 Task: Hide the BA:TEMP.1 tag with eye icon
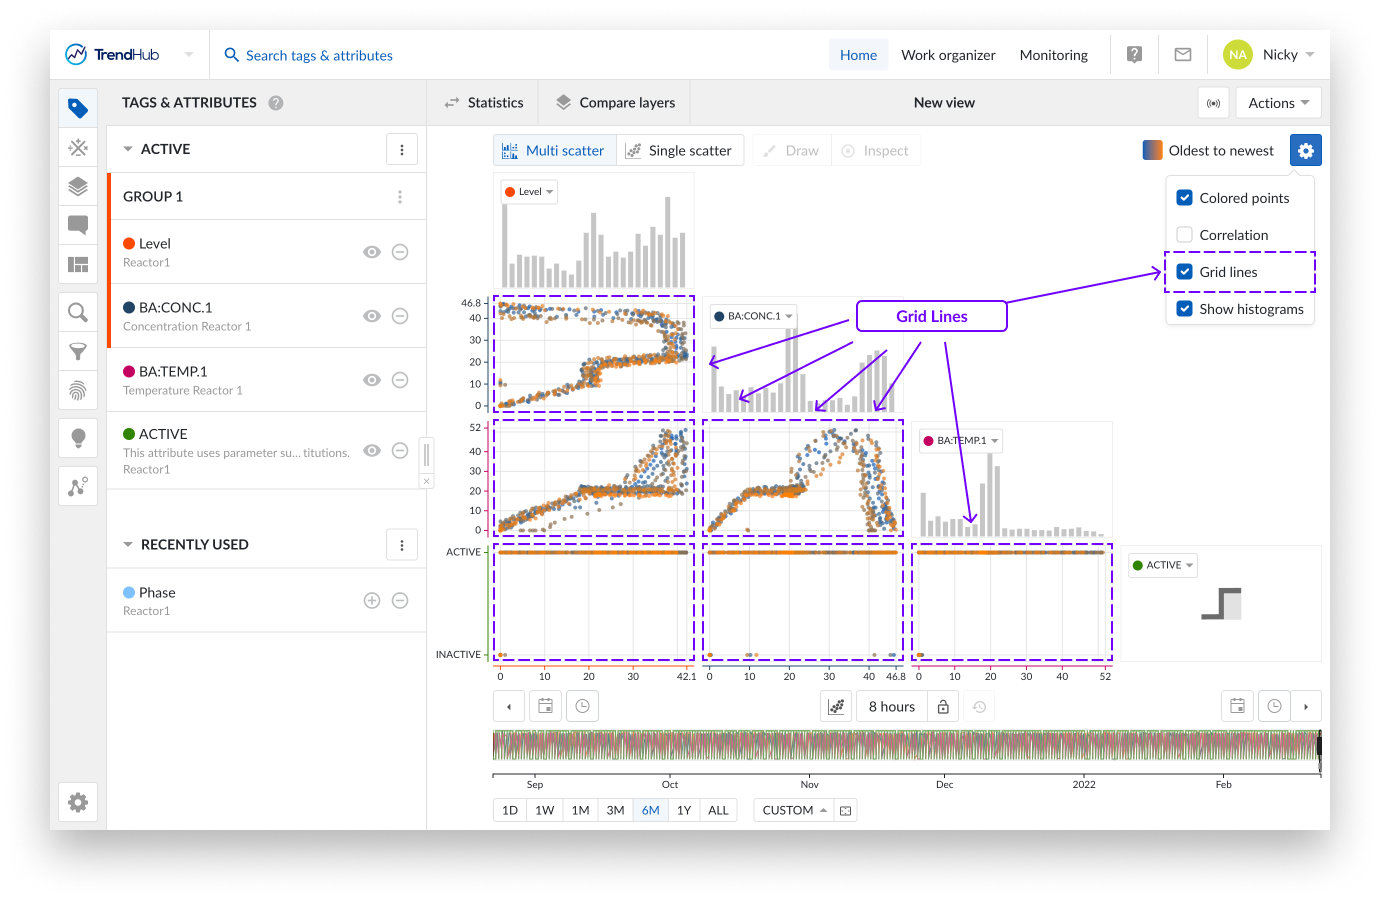(372, 380)
